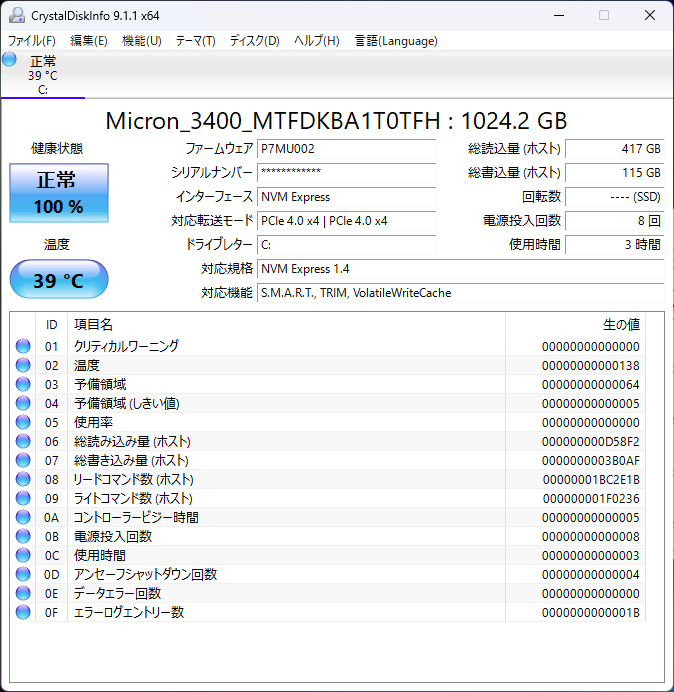Screen dimensions: 674x692
Task: Click the 39 °C temperature button
Action: tap(59, 280)
